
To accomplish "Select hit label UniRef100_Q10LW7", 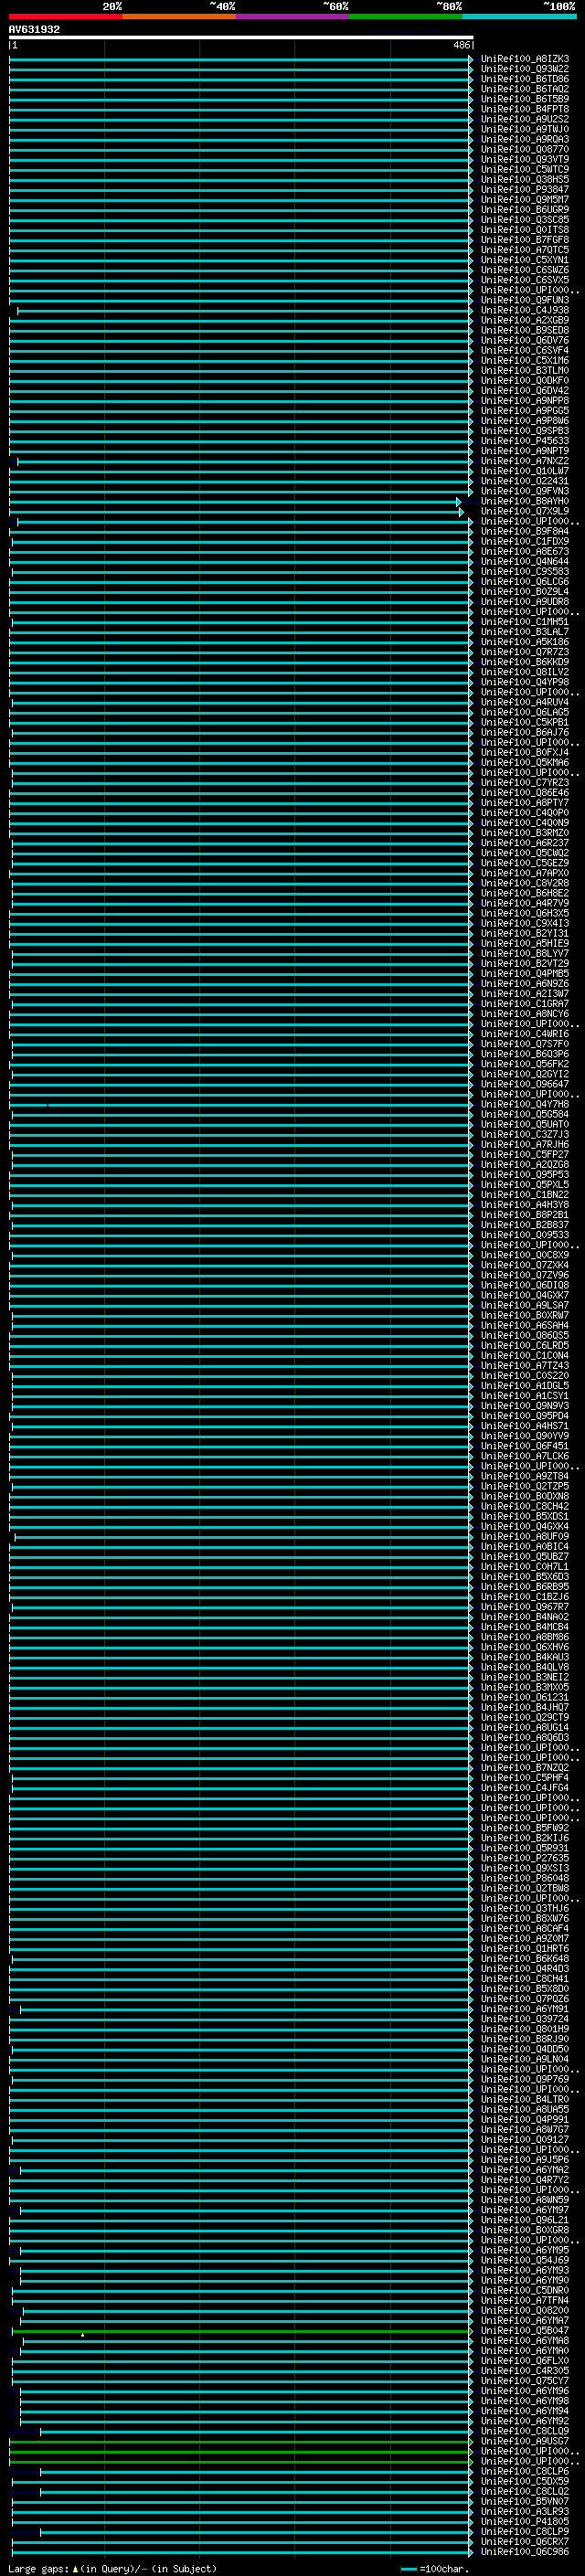I will click(x=525, y=471).
